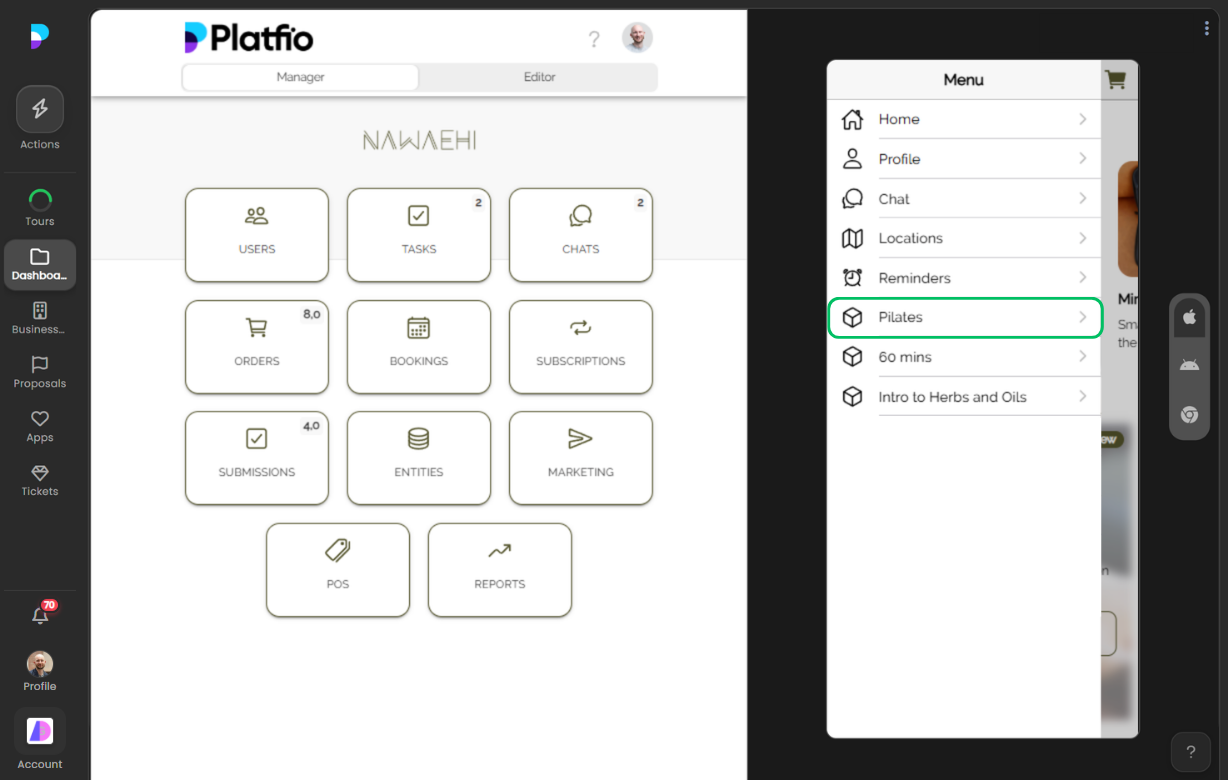Click the Platfio help question mark
Screen dimensions: 1228x780
594,39
